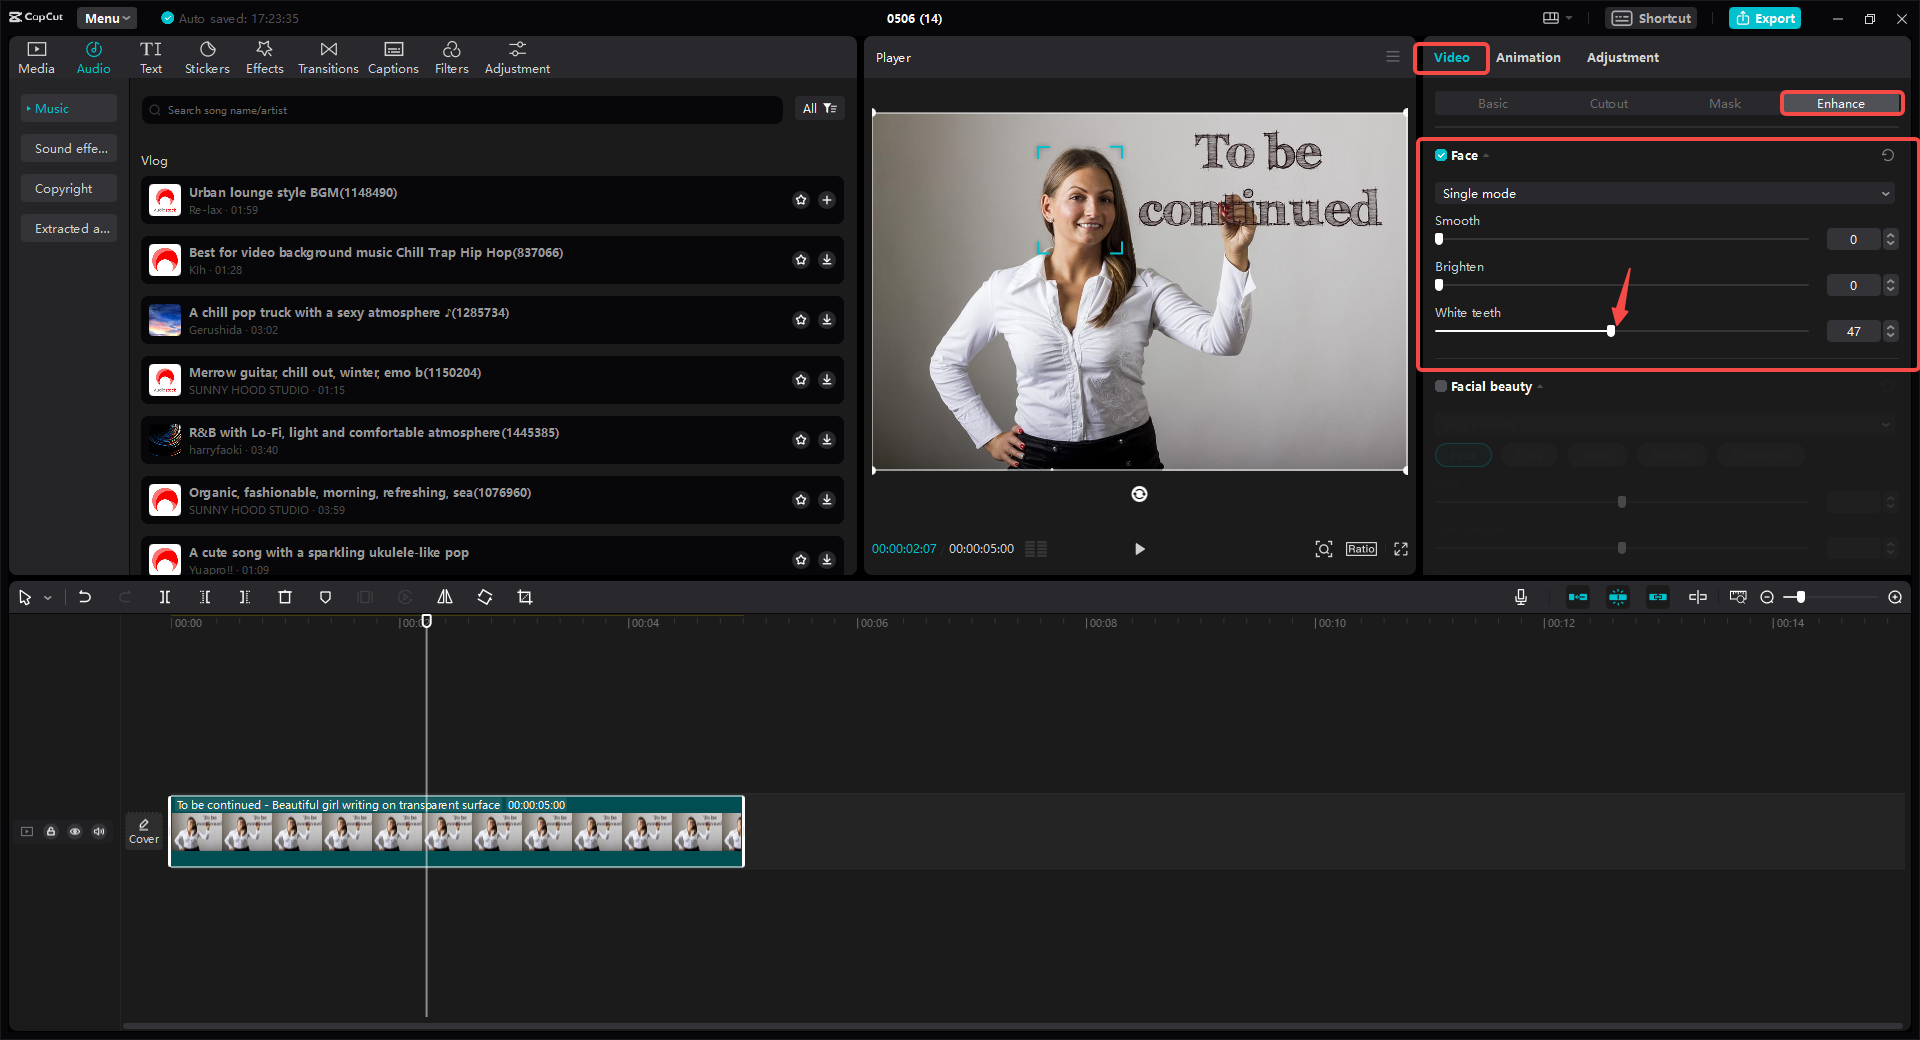This screenshot has height=1040, width=1920.
Task: Expand the Menu dropdown
Action: [x=107, y=18]
